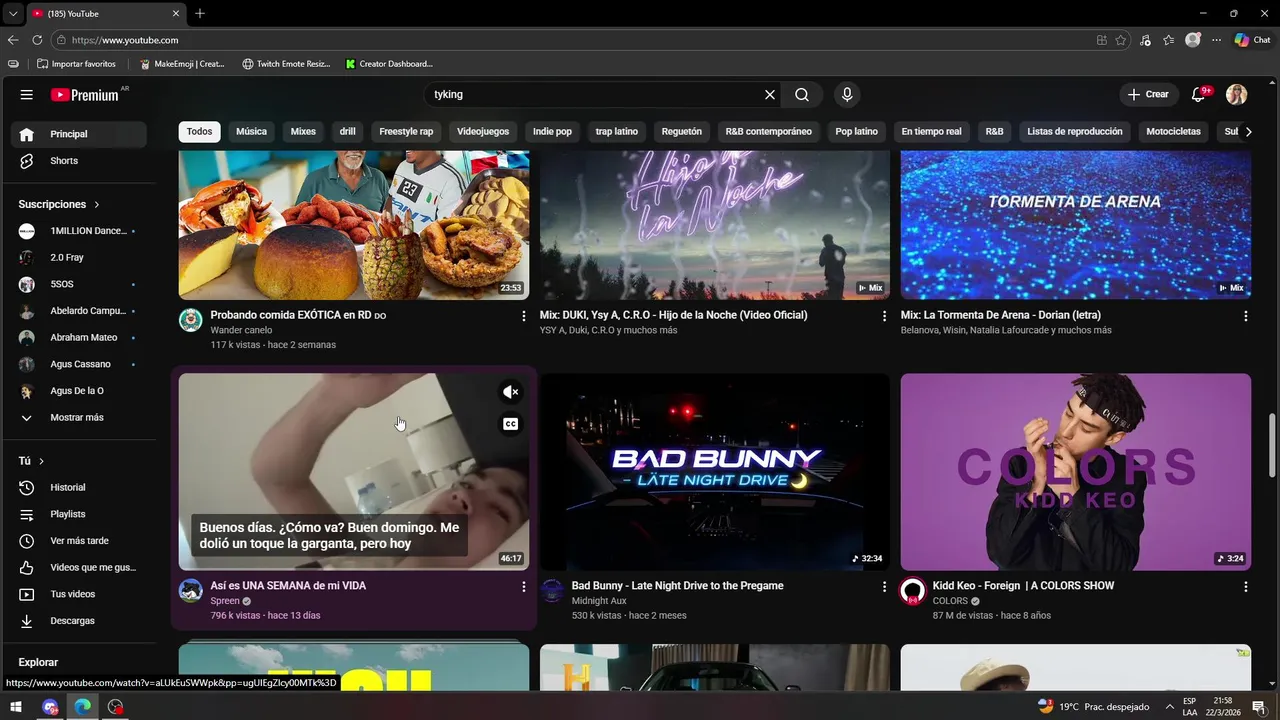
Task: Clear the search box with X icon
Action: pos(770,94)
